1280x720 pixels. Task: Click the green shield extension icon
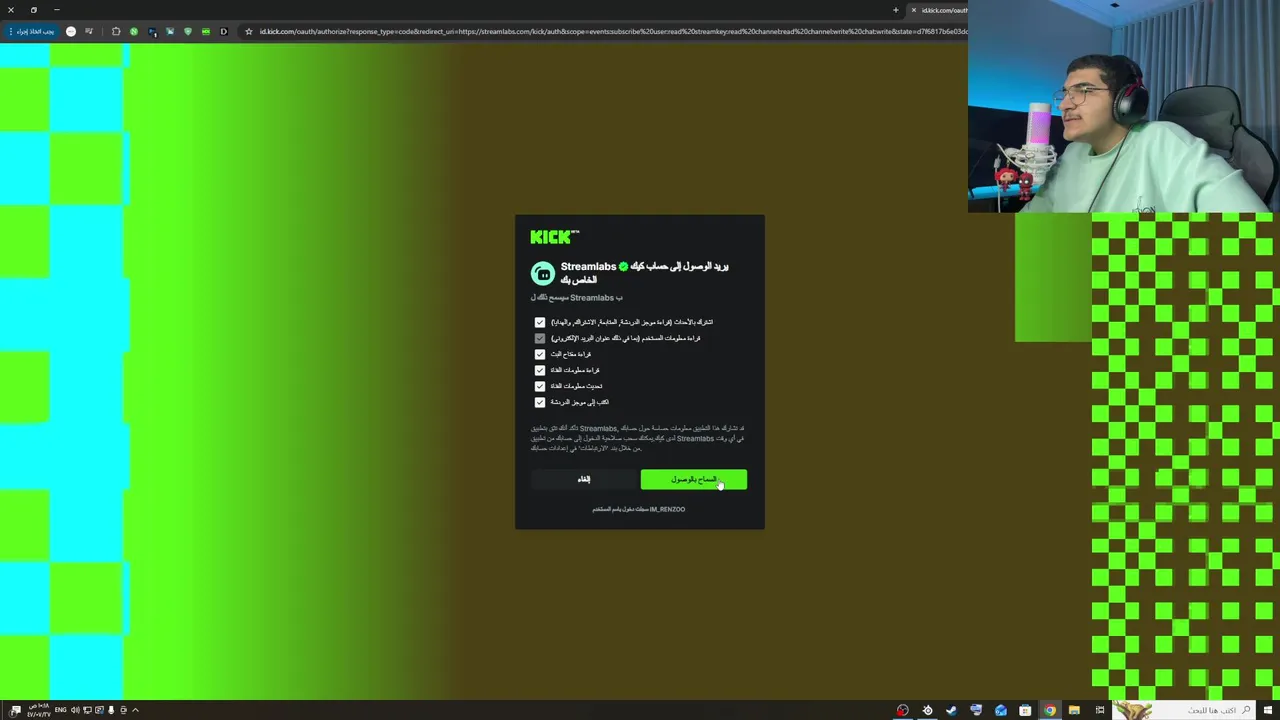pyautogui.click(x=187, y=32)
